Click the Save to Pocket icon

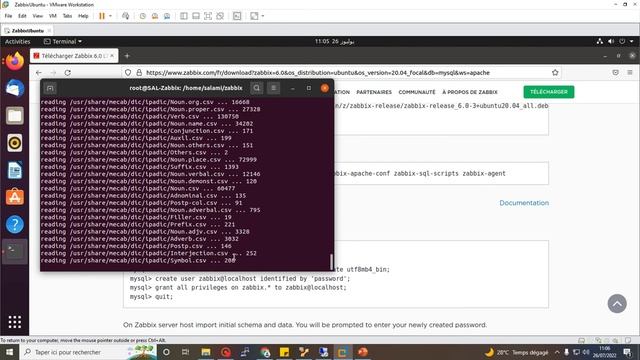coord(616,73)
